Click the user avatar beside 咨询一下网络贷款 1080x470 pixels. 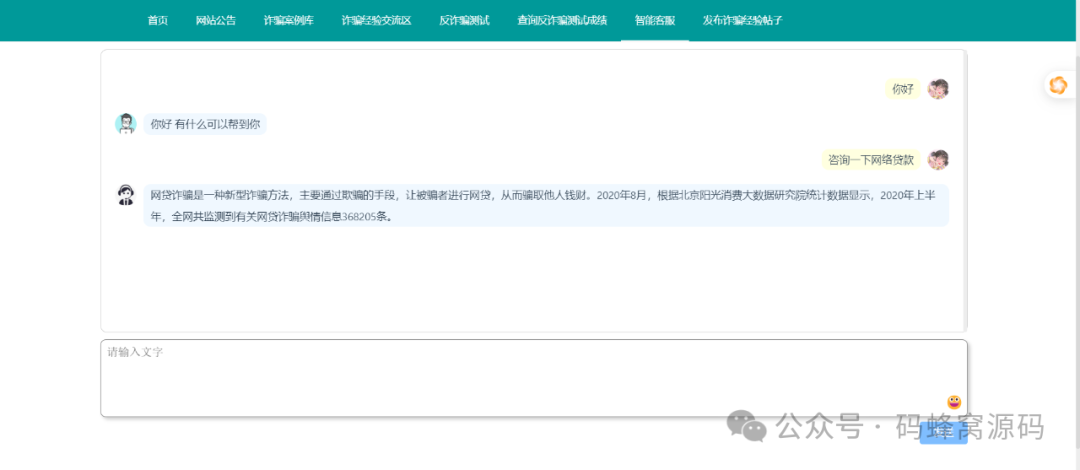[938, 160]
